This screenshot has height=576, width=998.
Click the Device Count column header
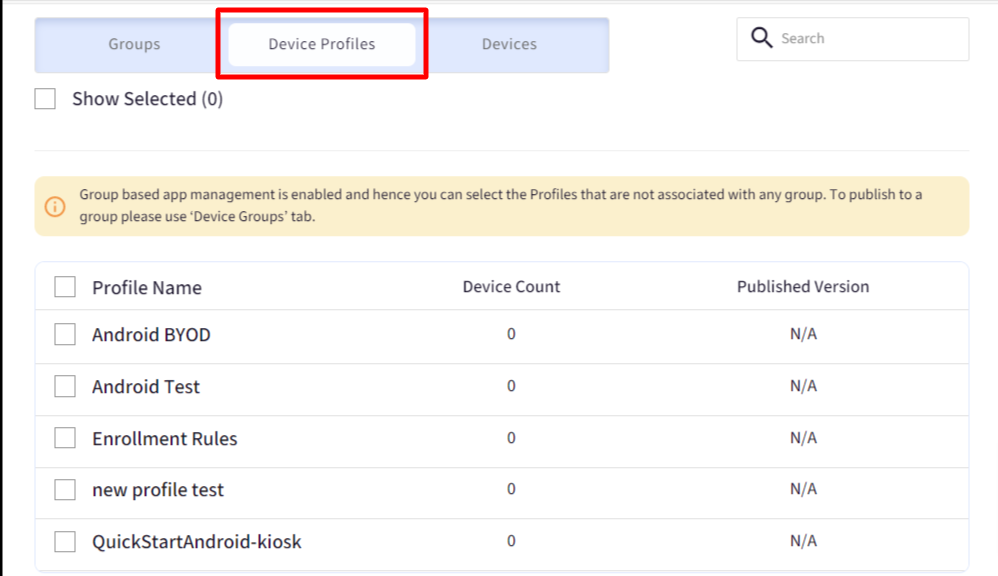(511, 286)
